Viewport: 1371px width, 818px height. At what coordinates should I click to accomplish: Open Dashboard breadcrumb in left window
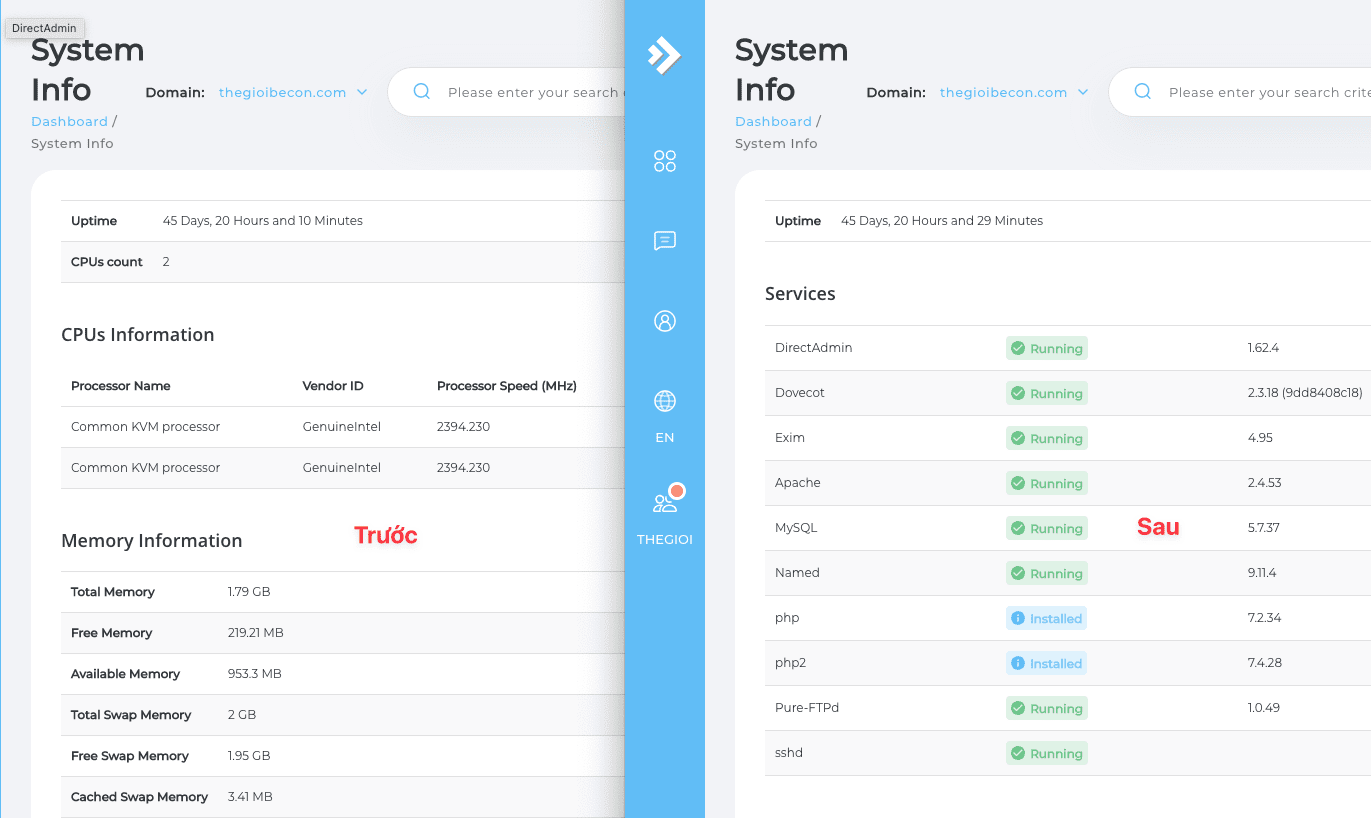click(70, 121)
